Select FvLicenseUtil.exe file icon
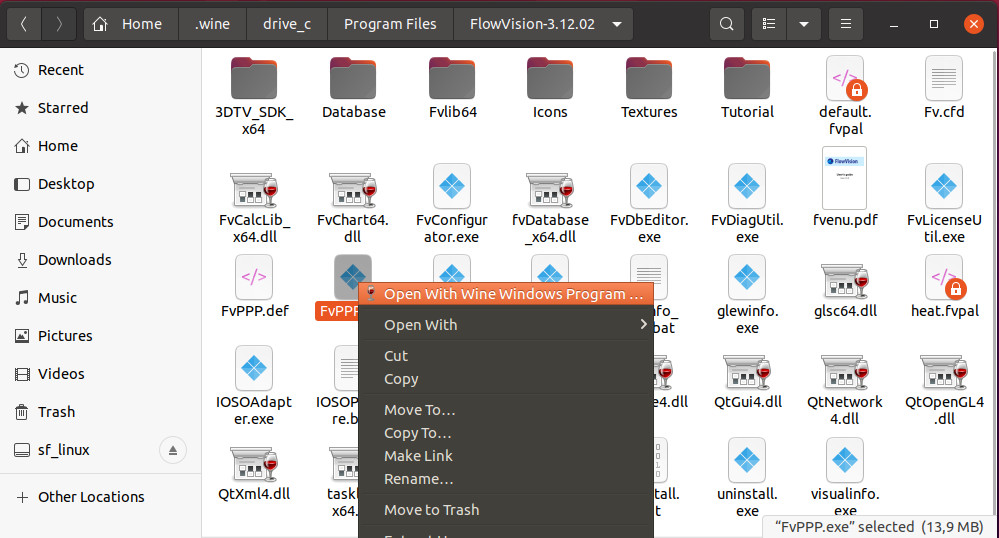The height and width of the screenshot is (538, 999). [x=944, y=186]
